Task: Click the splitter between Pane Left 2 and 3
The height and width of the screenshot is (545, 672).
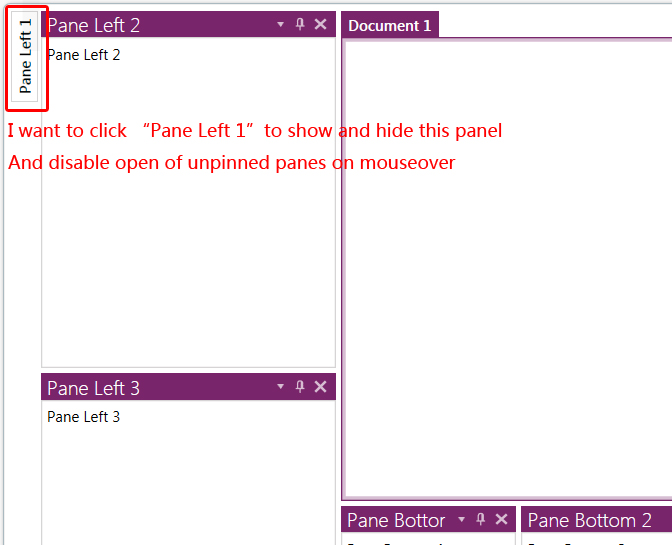Action: pyautogui.click(x=188, y=370)
